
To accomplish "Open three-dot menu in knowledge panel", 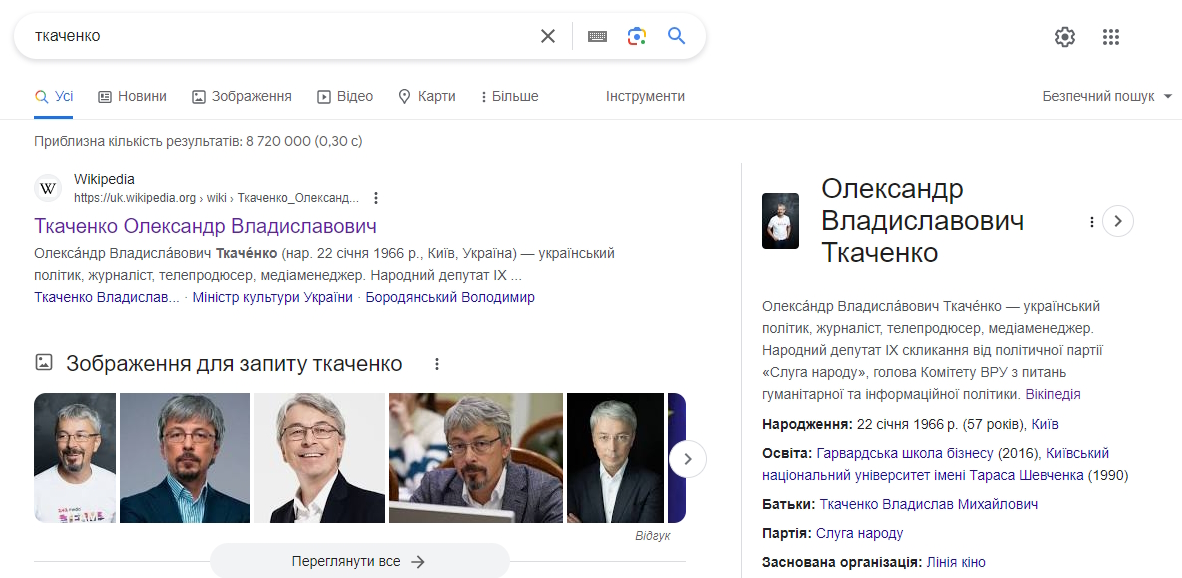I will 1092,222.
